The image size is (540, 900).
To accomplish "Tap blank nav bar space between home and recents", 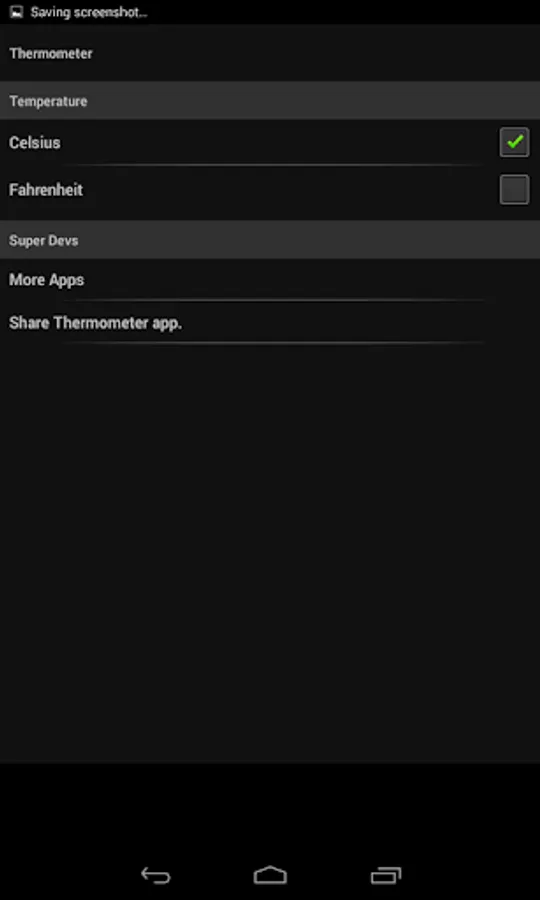I will point(328,875).
